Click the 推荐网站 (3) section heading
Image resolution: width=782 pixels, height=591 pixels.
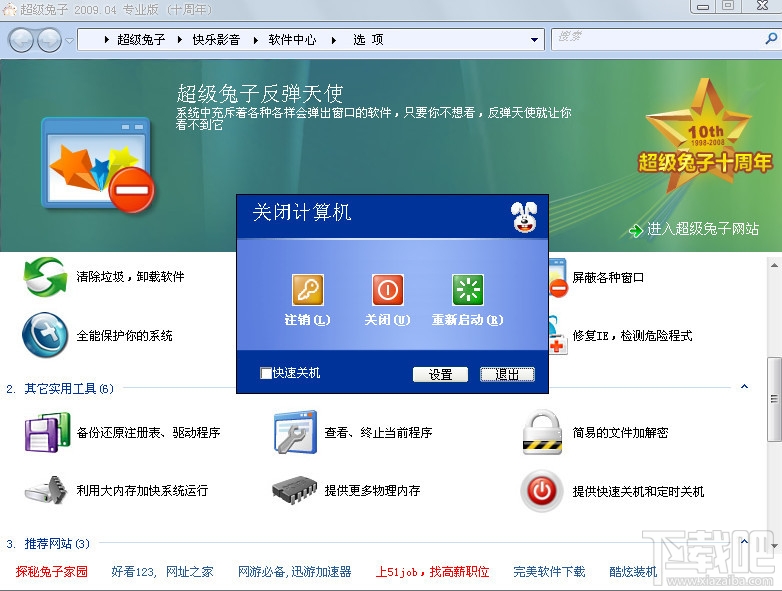click(57, 543)
